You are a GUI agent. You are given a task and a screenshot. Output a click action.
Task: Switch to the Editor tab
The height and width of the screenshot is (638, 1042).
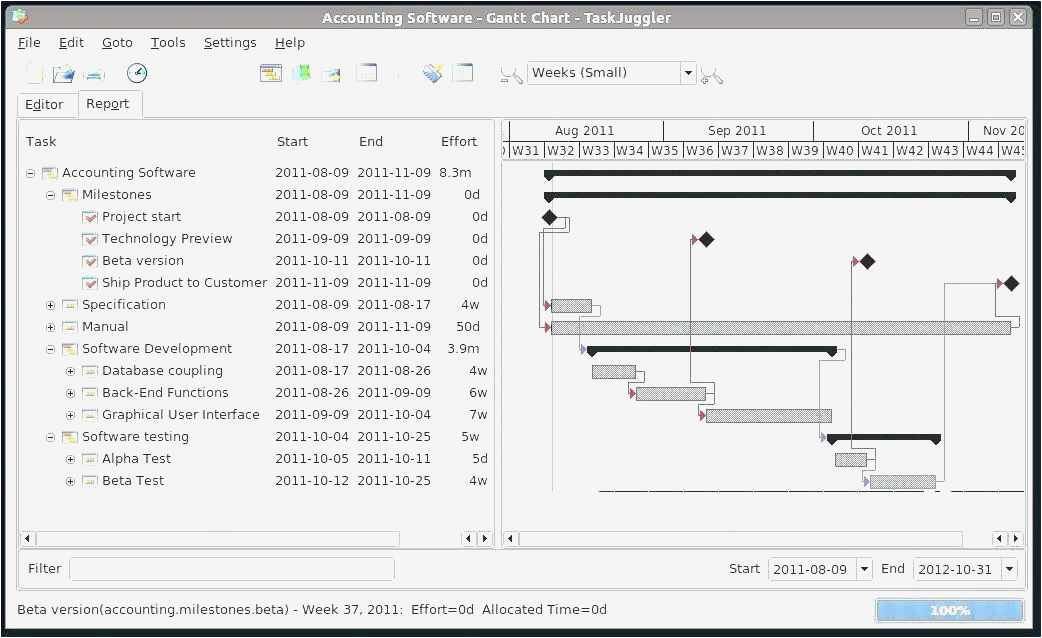tap(44, 105)
